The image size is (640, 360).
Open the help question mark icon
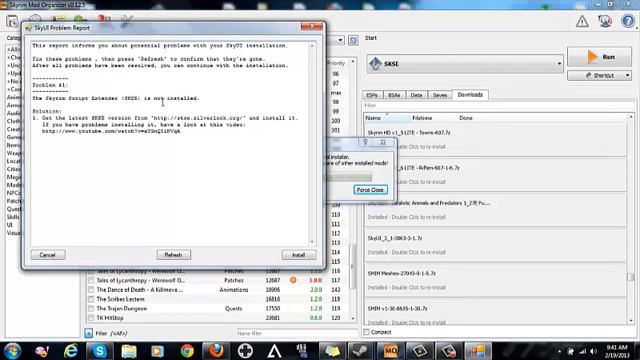click(x=628, y=21)
